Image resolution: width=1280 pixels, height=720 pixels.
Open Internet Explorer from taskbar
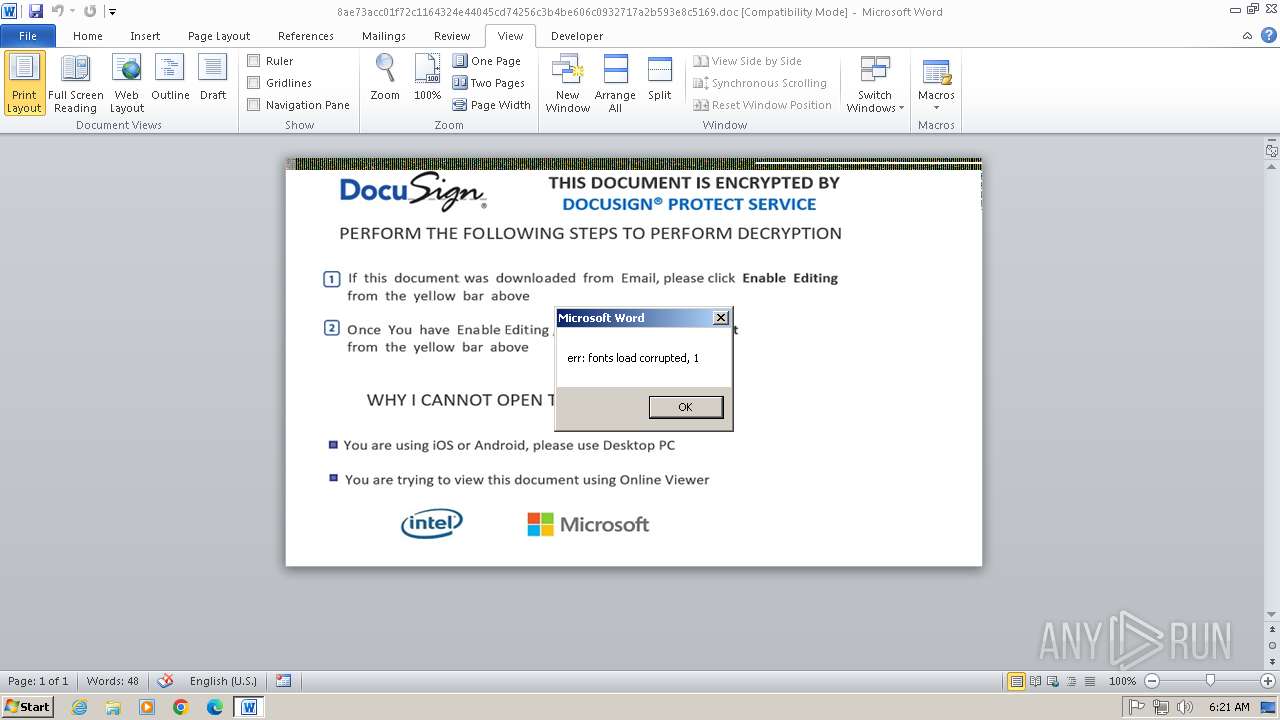(79, 707)
